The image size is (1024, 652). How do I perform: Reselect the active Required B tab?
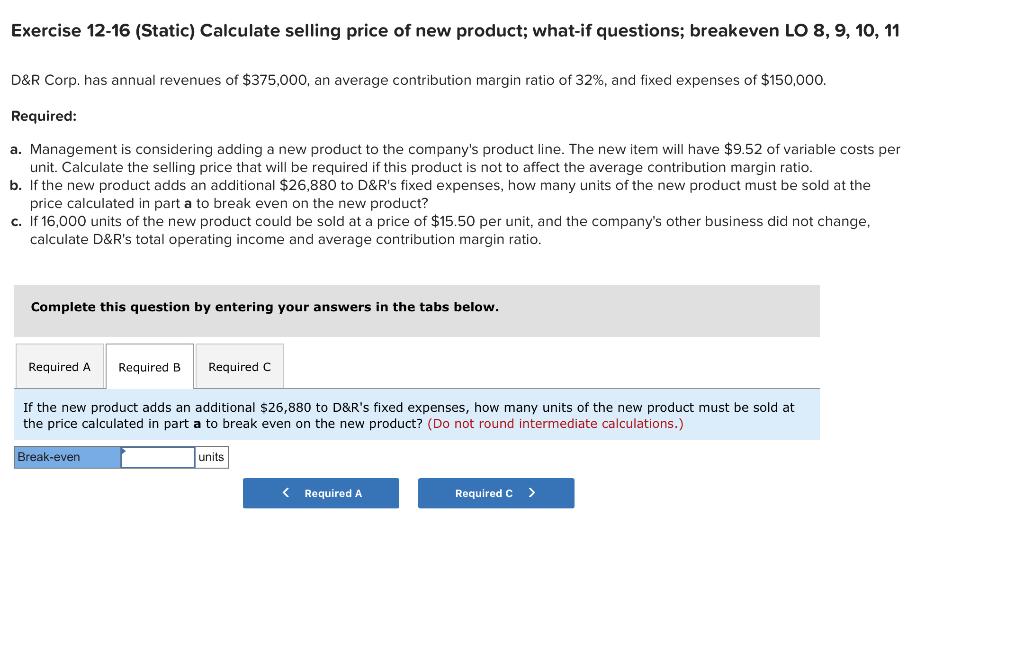click(x=149, y=366)
